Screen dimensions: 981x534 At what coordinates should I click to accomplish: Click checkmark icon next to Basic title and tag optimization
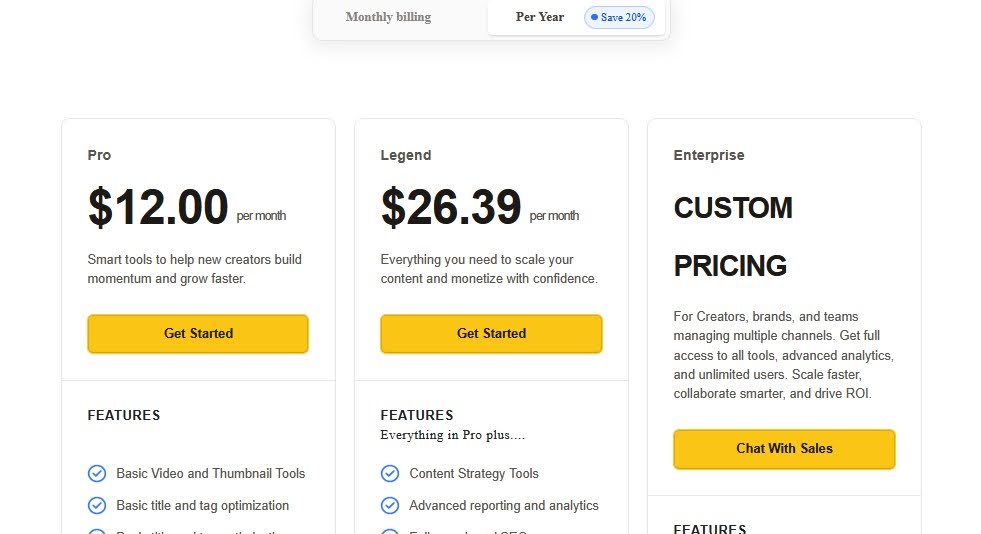click(x=97, y=506)
